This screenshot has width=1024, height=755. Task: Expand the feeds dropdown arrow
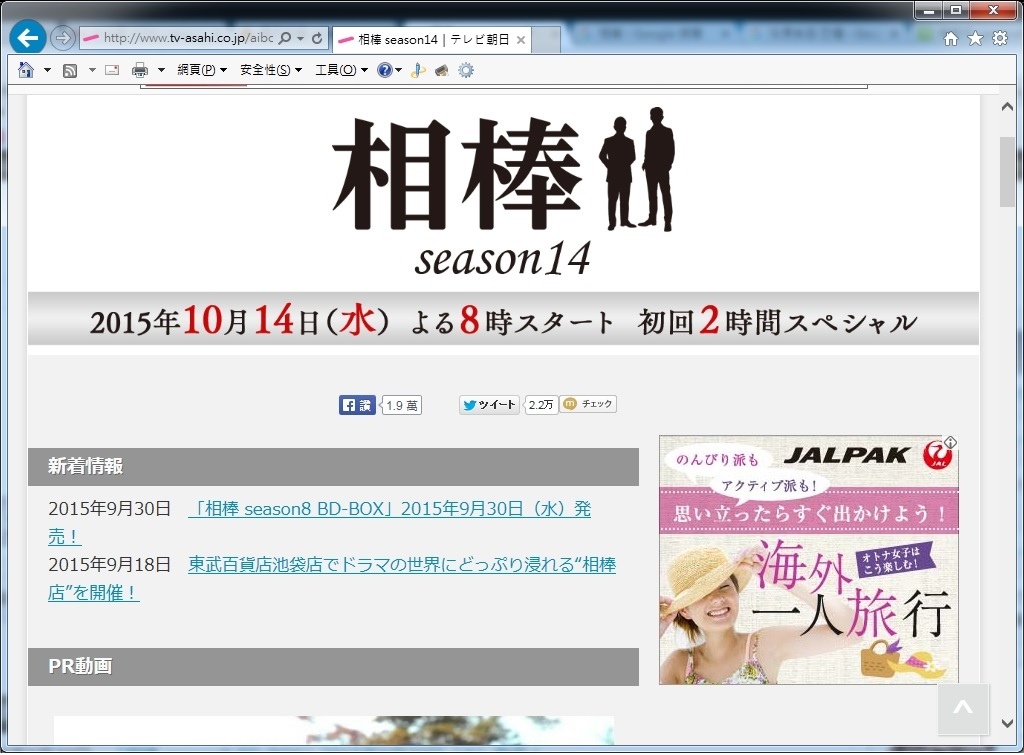tap(92, 70)
